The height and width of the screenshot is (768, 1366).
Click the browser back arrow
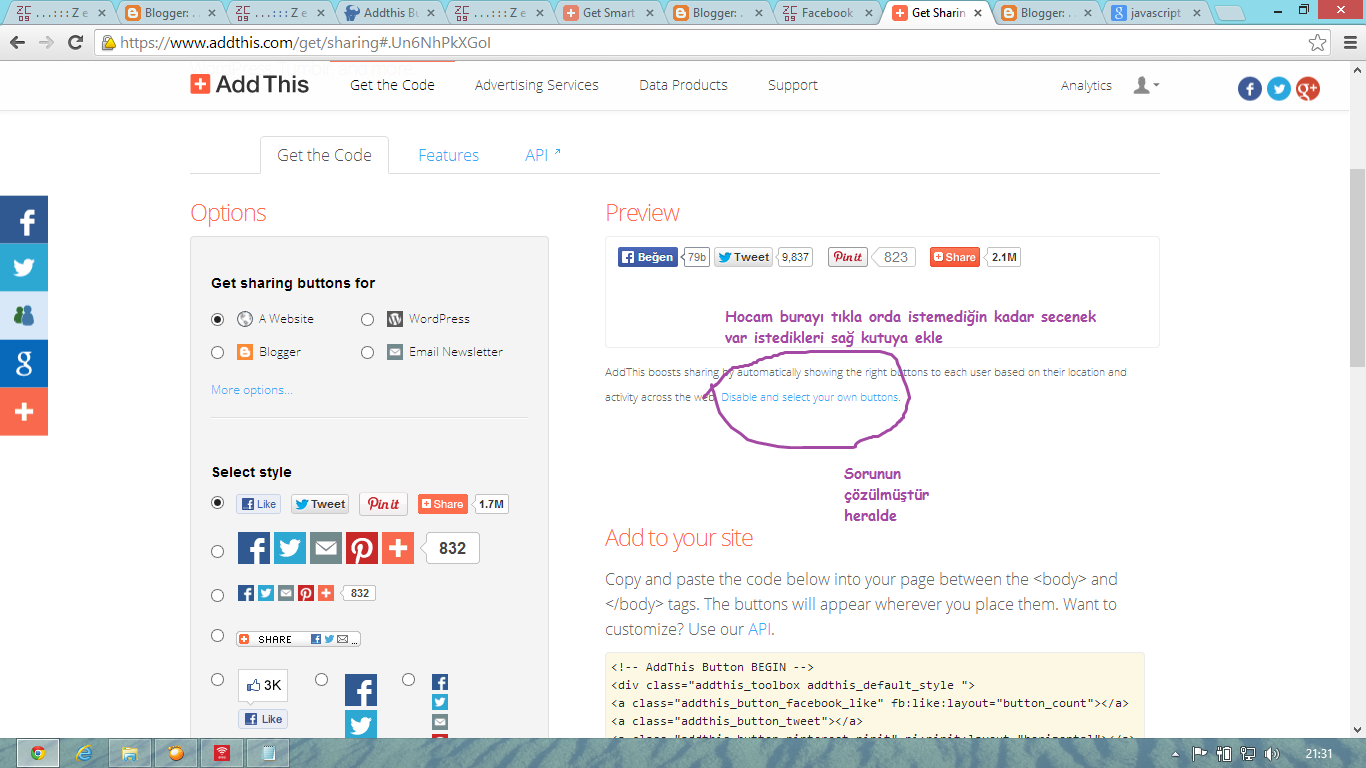(x=18, y=43)
